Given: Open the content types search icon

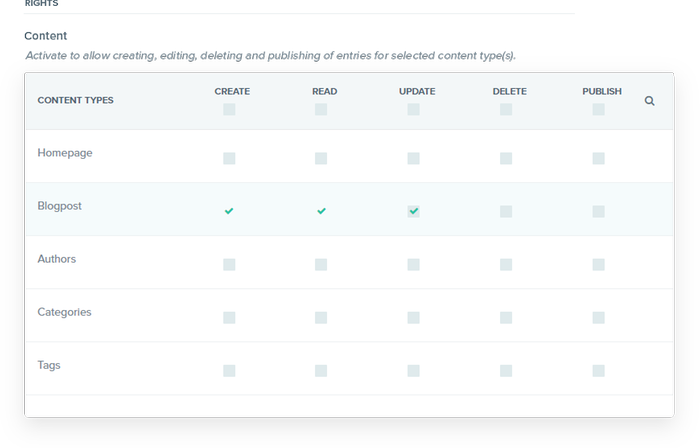Looking at the screenshot, I should click(x=650, y=101).
